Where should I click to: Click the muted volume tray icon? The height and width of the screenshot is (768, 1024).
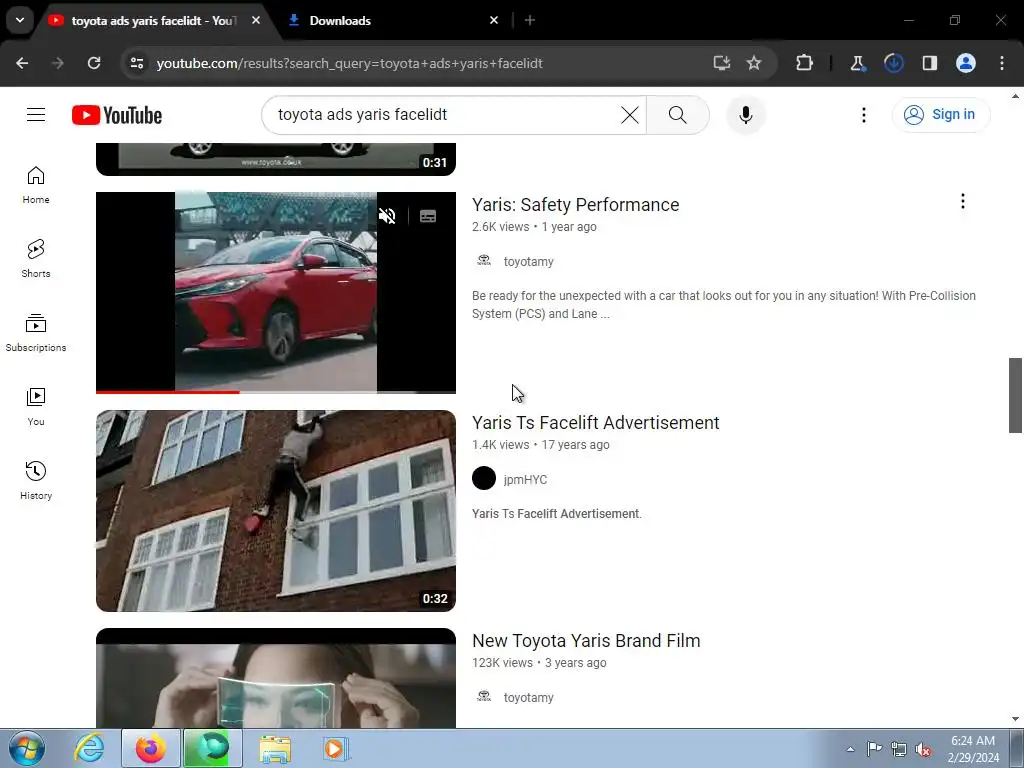[923, 750]
